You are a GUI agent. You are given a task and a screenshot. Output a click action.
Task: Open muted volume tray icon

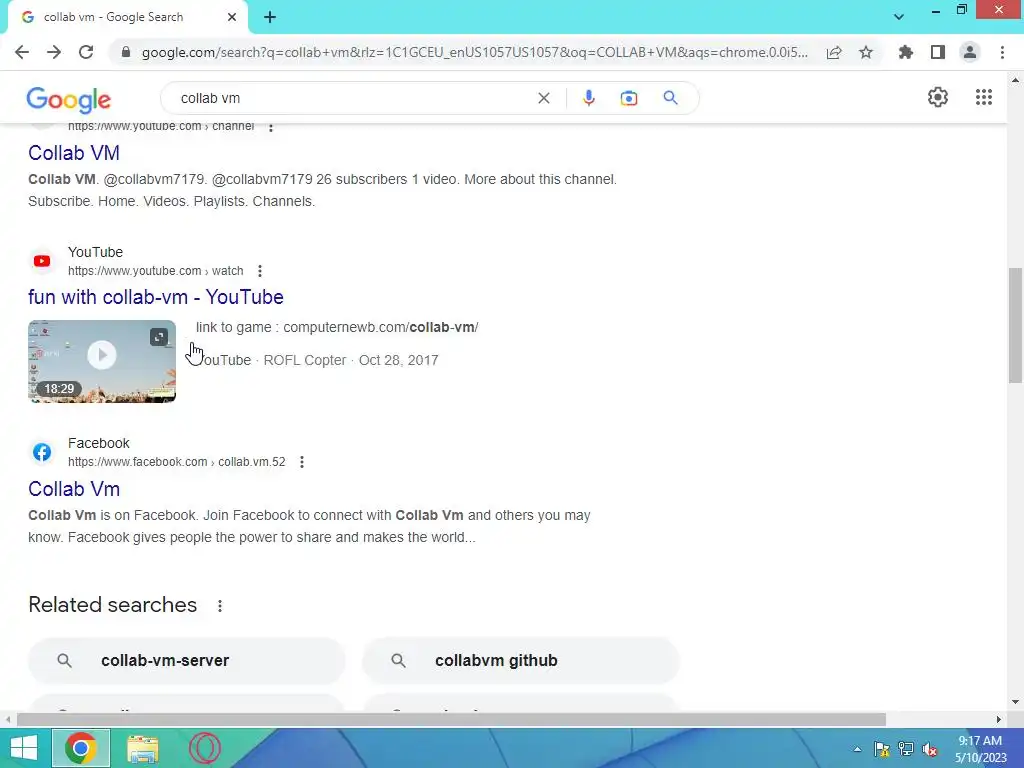point(930,749)
